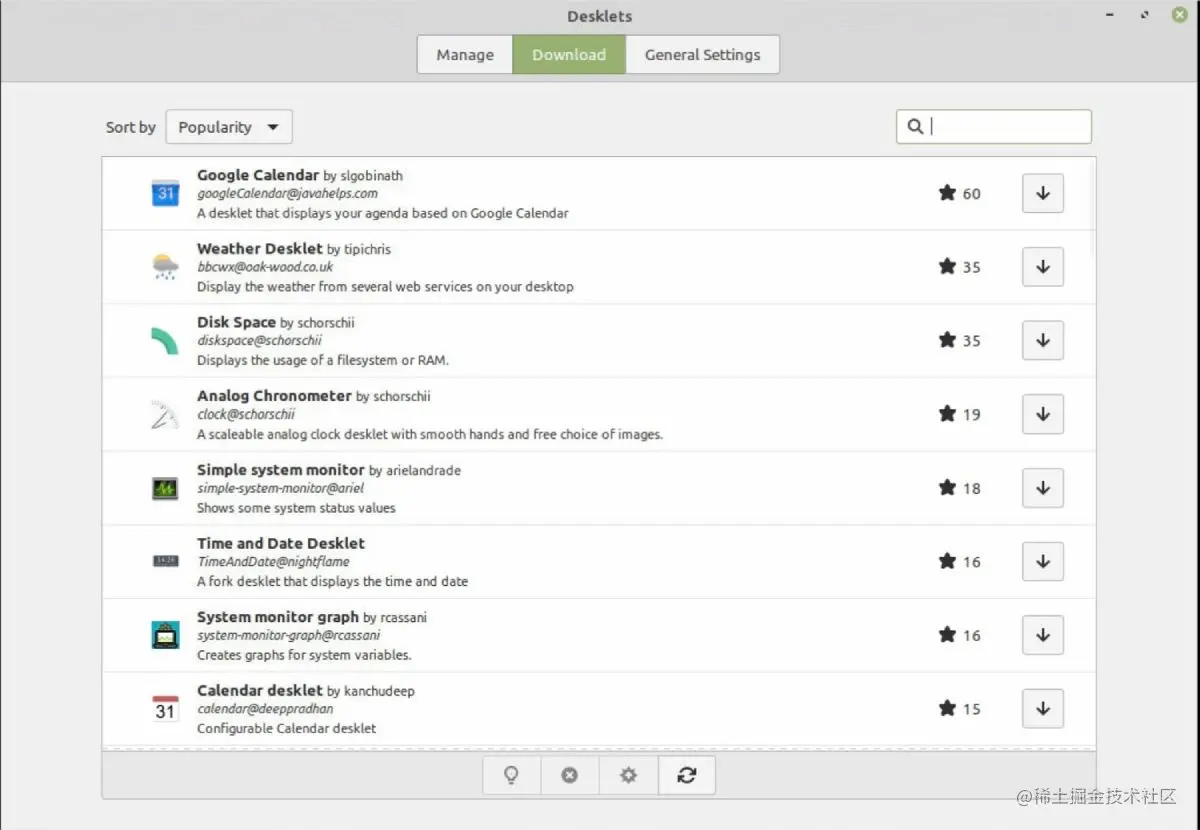Screen dimensions: 1200x830
Task: Download the Time and Date Desklet
Action: point(1043,562)
